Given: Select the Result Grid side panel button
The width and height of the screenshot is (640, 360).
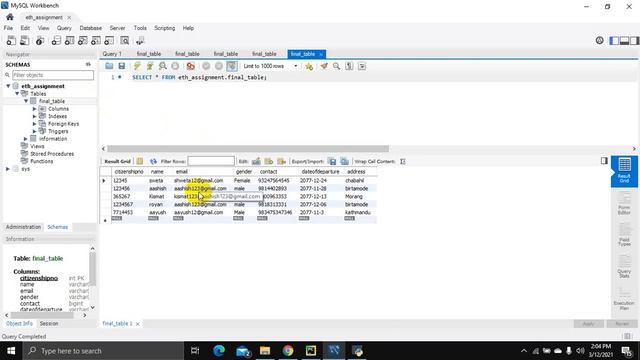Looking at the screenshot, I should tap(624, 171).
